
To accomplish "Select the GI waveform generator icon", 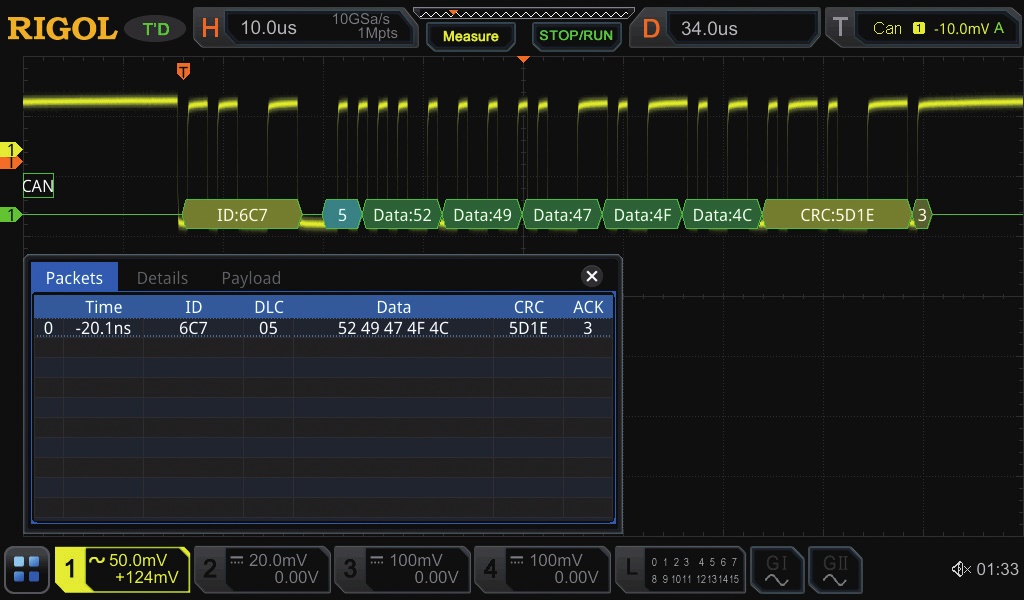I will tap(776, 570).
